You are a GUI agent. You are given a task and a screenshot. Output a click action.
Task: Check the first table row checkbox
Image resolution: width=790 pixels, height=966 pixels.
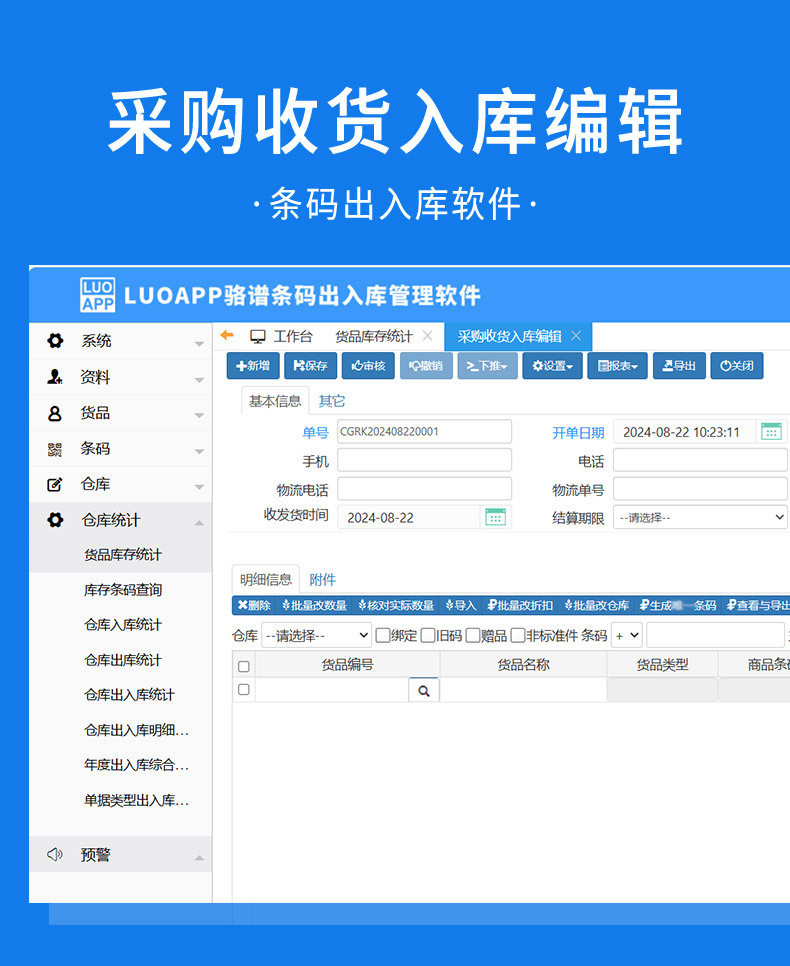243,689
